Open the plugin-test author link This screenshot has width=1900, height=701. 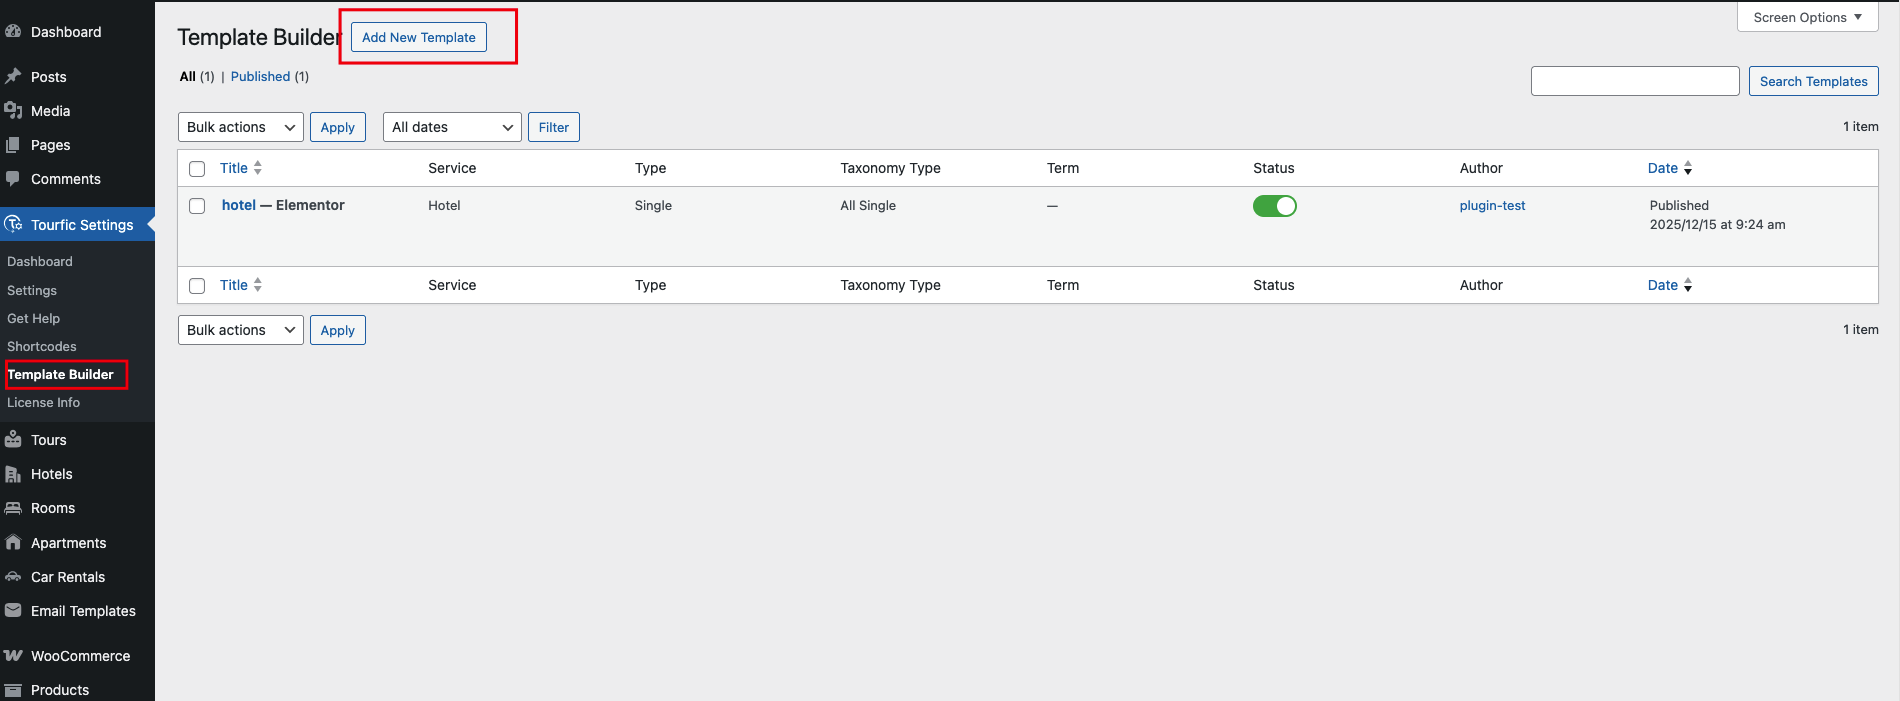(x=1492, y=206)
